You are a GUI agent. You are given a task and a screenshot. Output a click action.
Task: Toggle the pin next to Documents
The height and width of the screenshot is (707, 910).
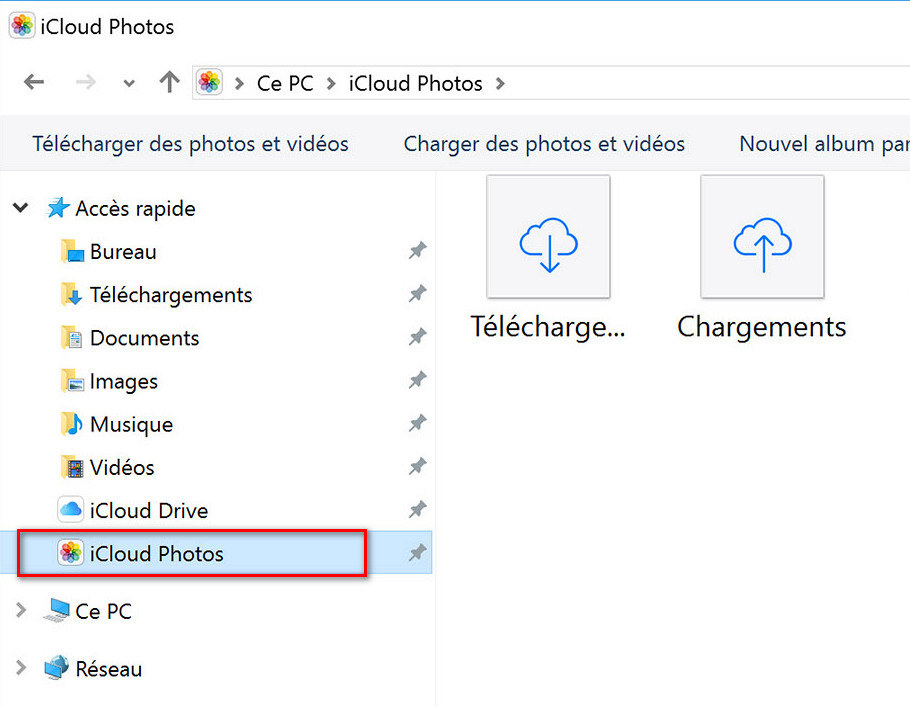[x=417, y=338]
